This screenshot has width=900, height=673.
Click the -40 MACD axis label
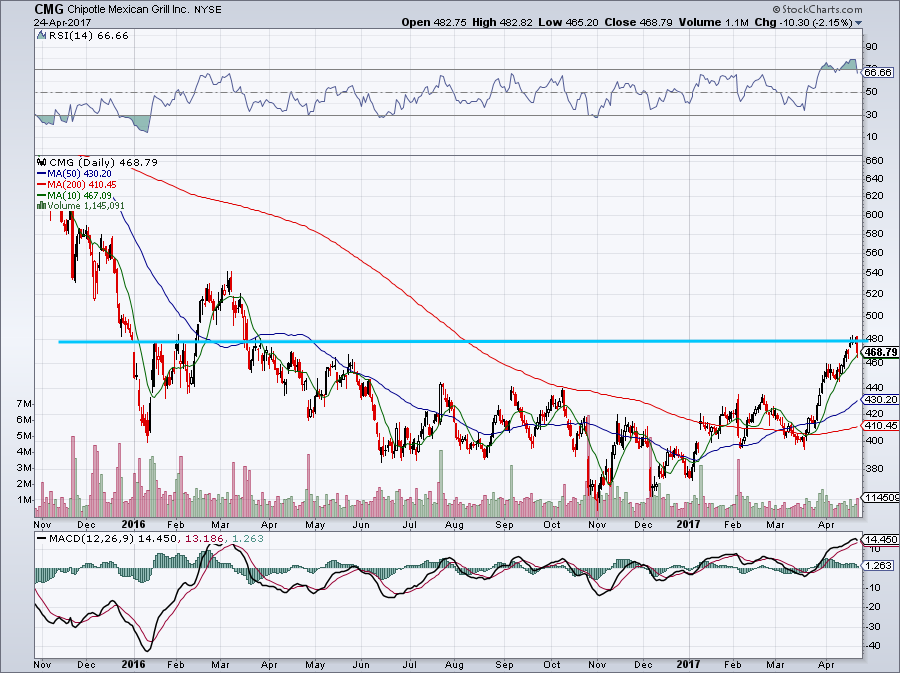(872, 646)
